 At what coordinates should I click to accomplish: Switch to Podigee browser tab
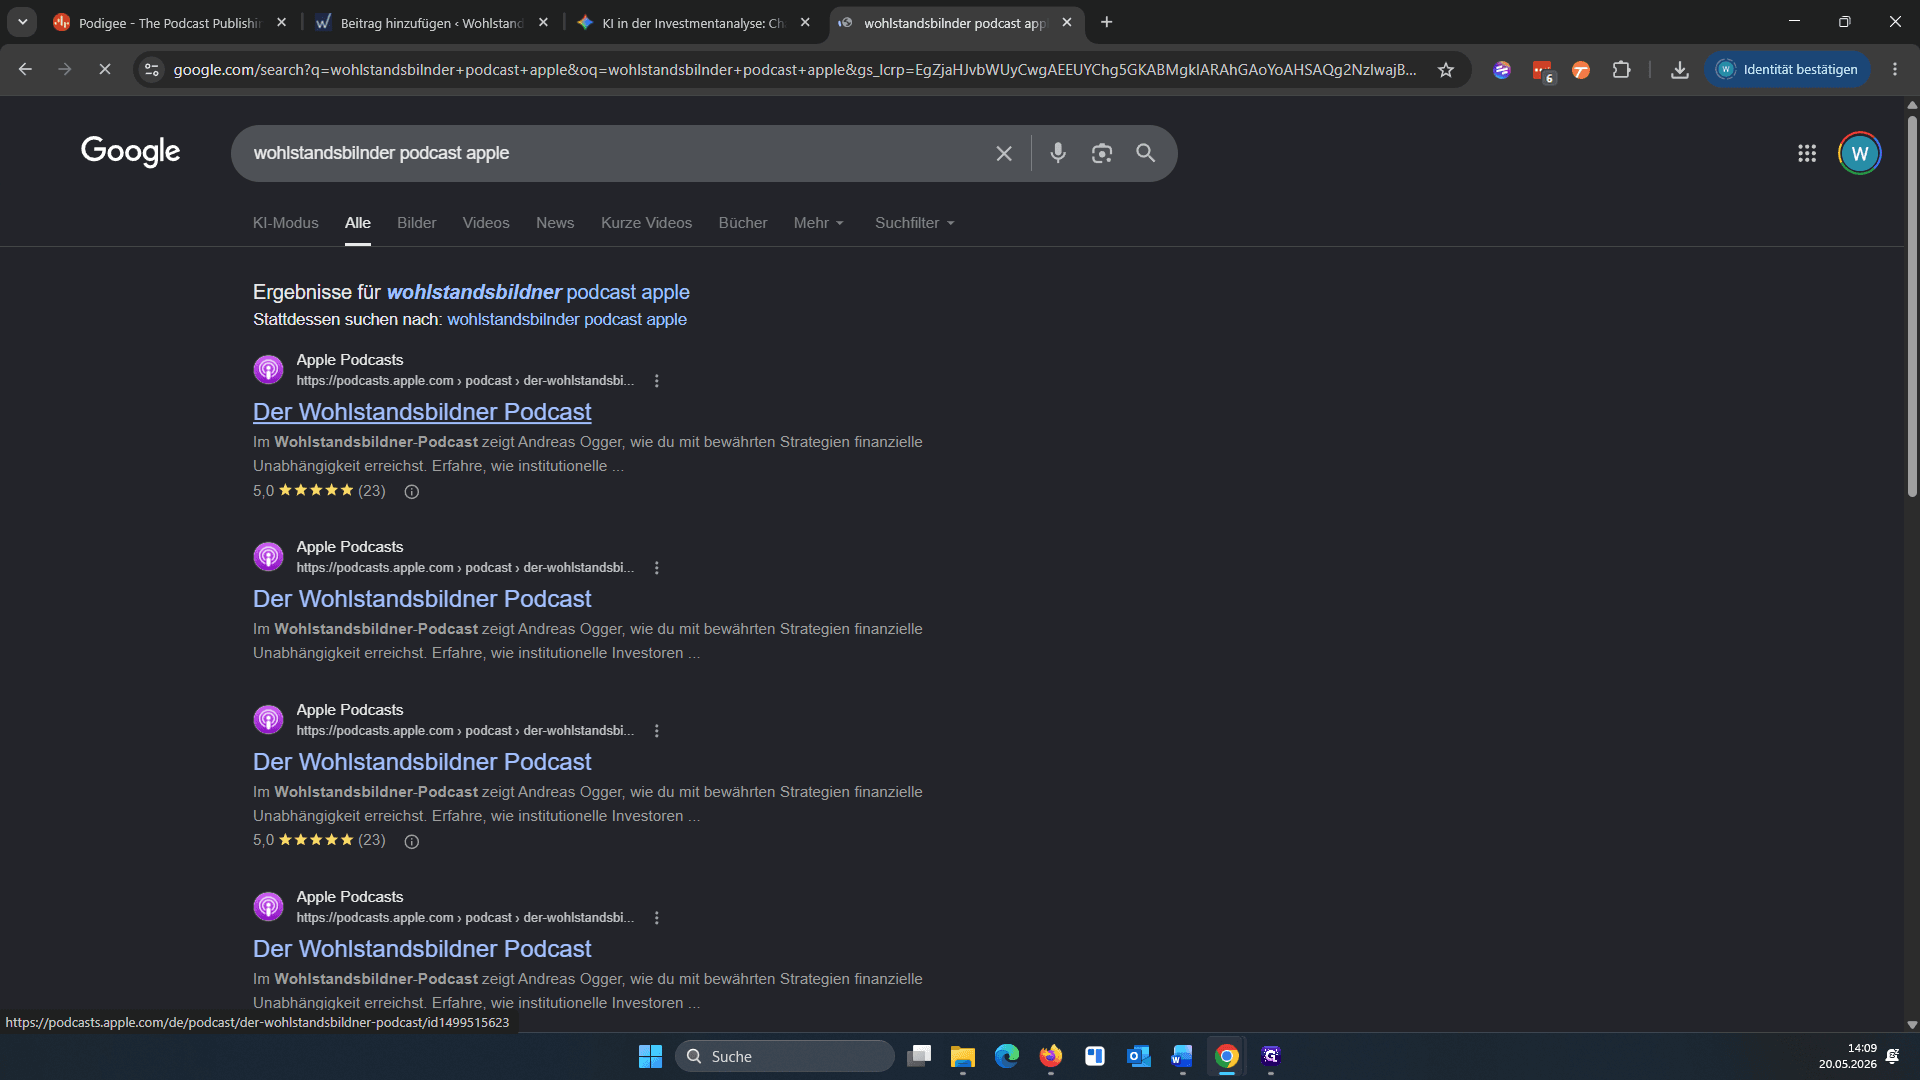pyautogui.click(x=170, y=22)
